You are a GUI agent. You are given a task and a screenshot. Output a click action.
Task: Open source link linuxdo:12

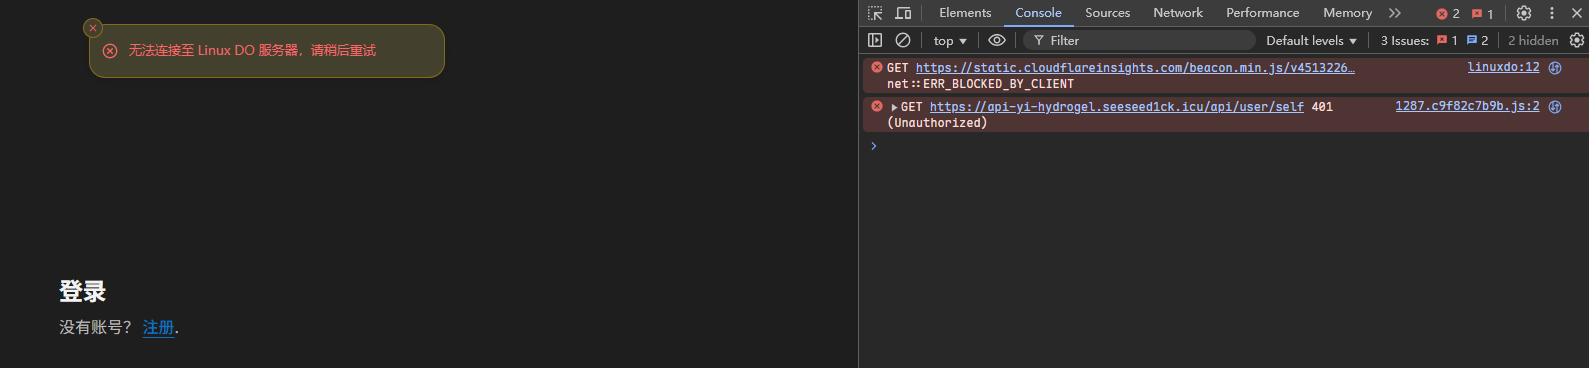pos(1503,67)
